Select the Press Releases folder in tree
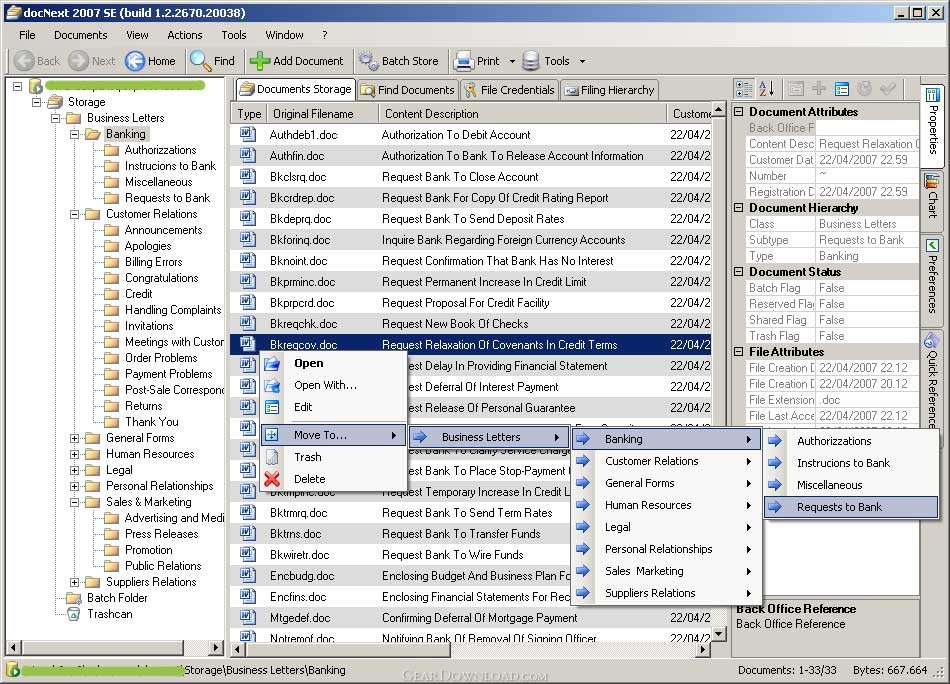This screenshot has width=950, height=684. pos(161,534)
